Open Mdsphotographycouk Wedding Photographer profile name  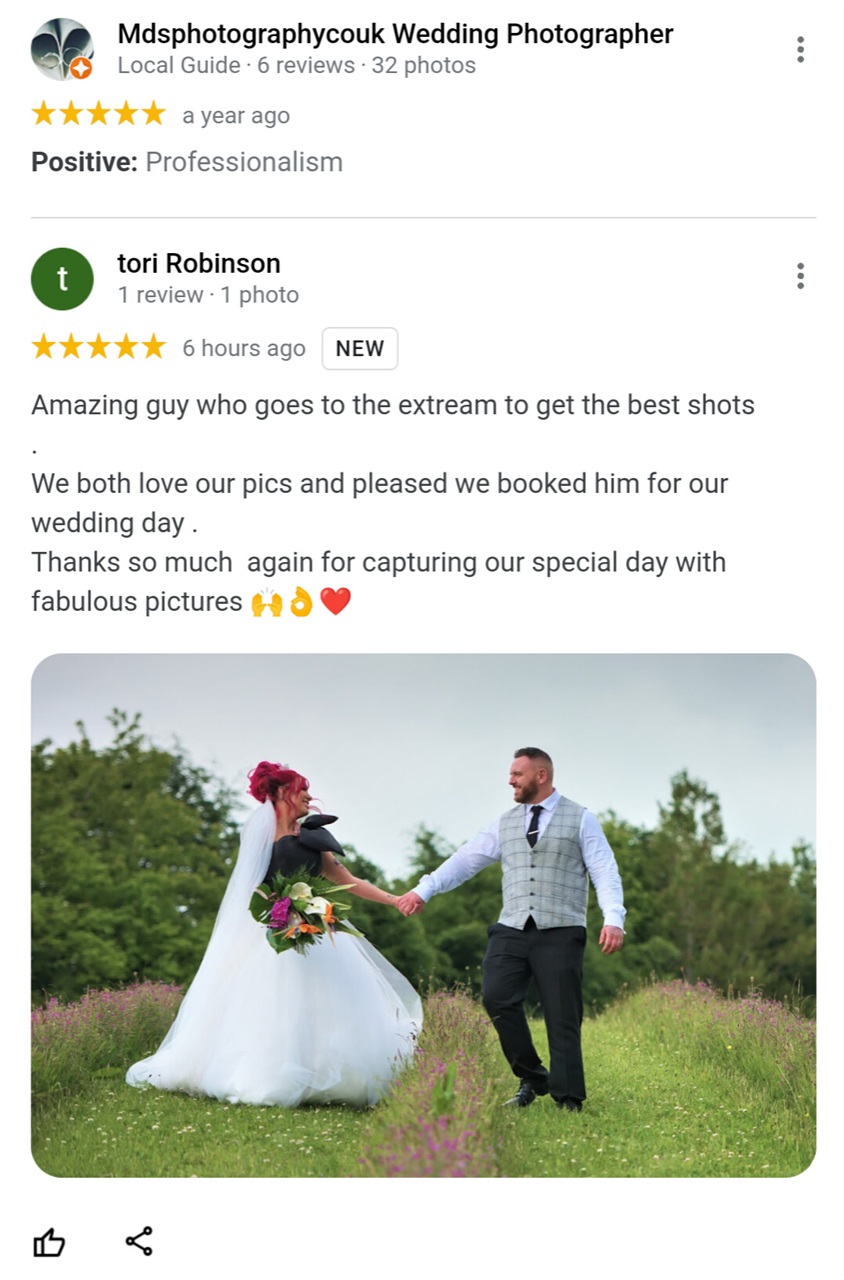pyautogui.click(x=395, y=34)
